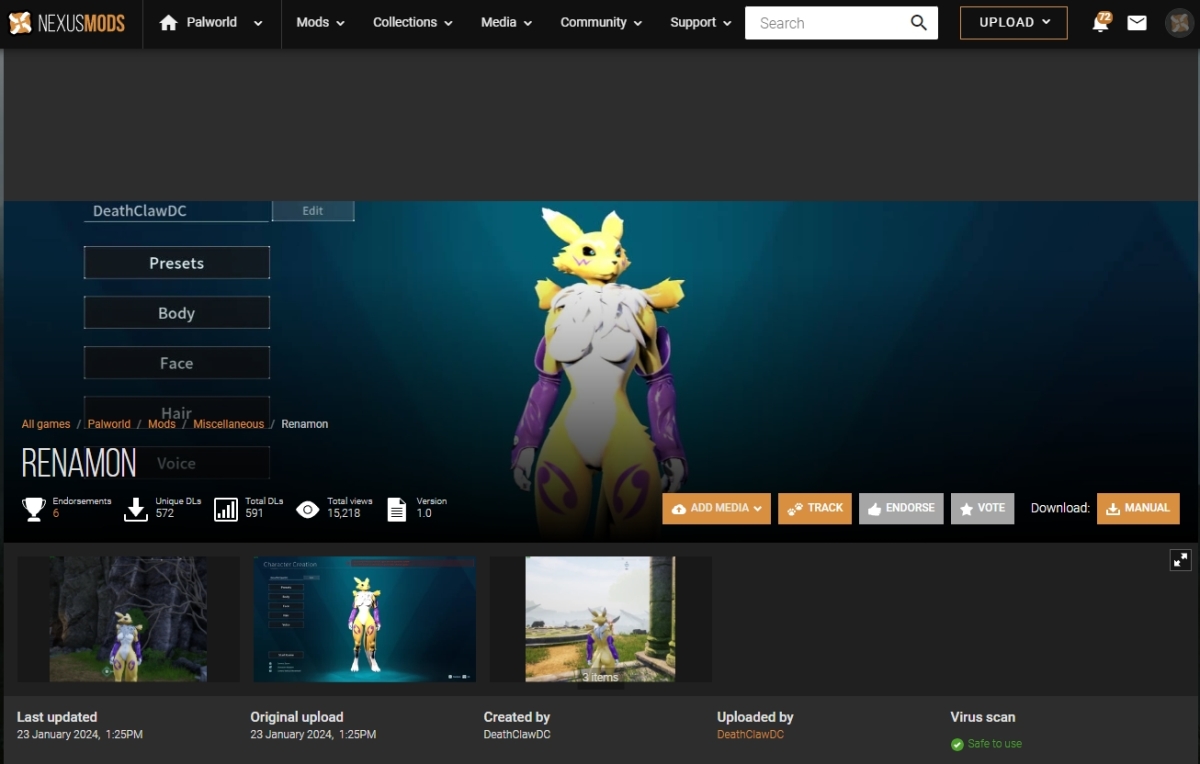
Task: Click the Palworld home icon
Action: pos(168,23)
